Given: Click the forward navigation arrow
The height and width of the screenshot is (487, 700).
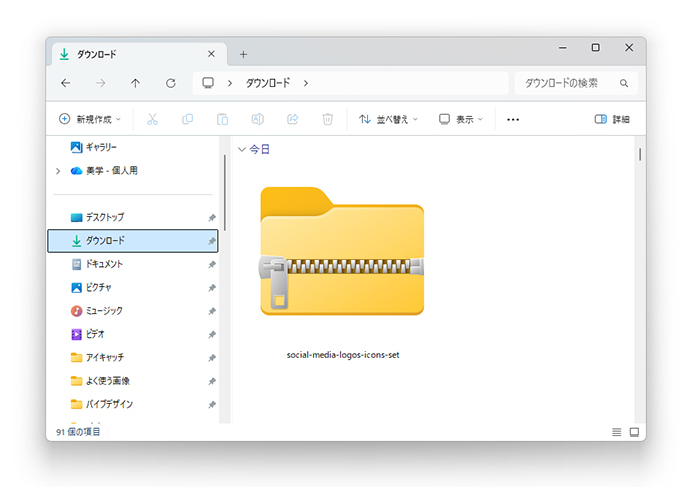Looking at the screenshot, I should [101, 83].
